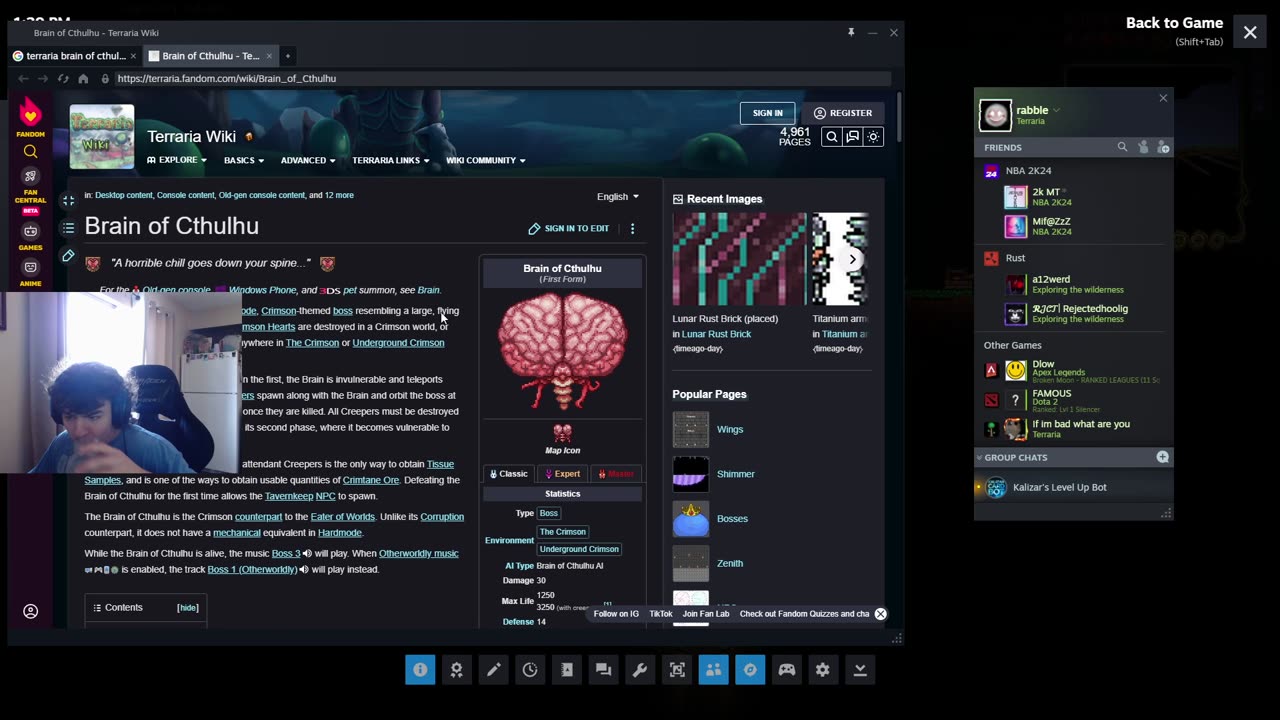Click SIGN IN TO EDIT
The image size is (1280, 720).
[x=569, y=229]
